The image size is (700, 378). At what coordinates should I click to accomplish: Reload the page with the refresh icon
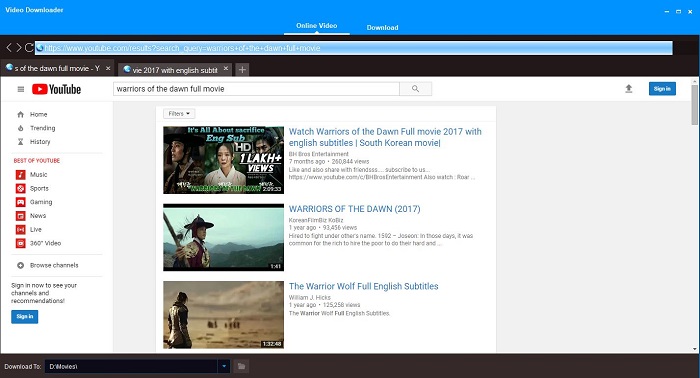pos(29,47)
